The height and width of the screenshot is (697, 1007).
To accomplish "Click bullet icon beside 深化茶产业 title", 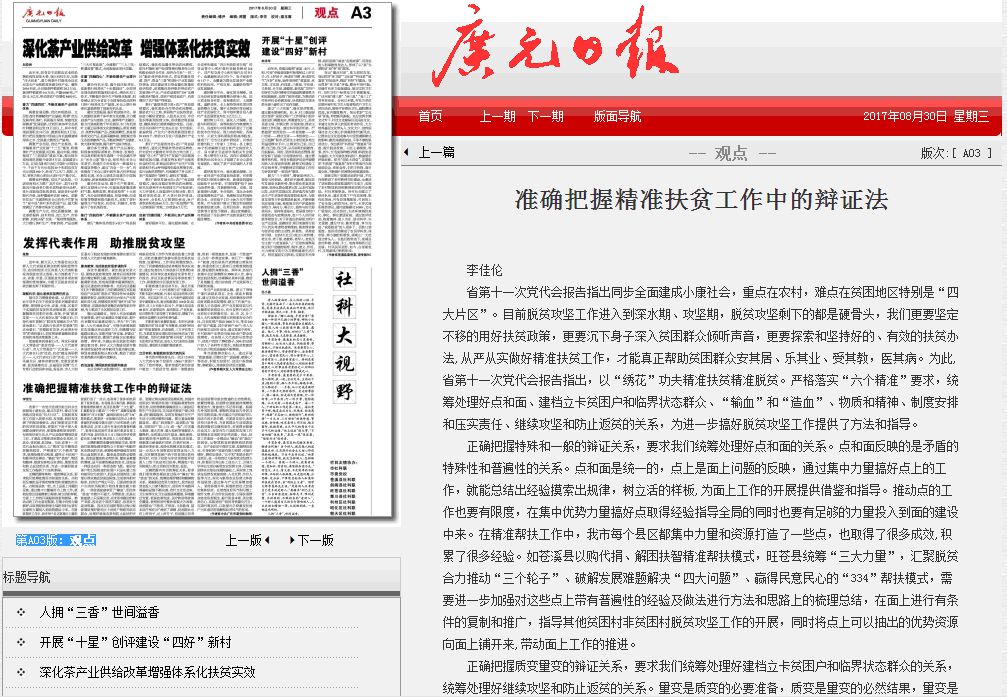I will [21, 672].
